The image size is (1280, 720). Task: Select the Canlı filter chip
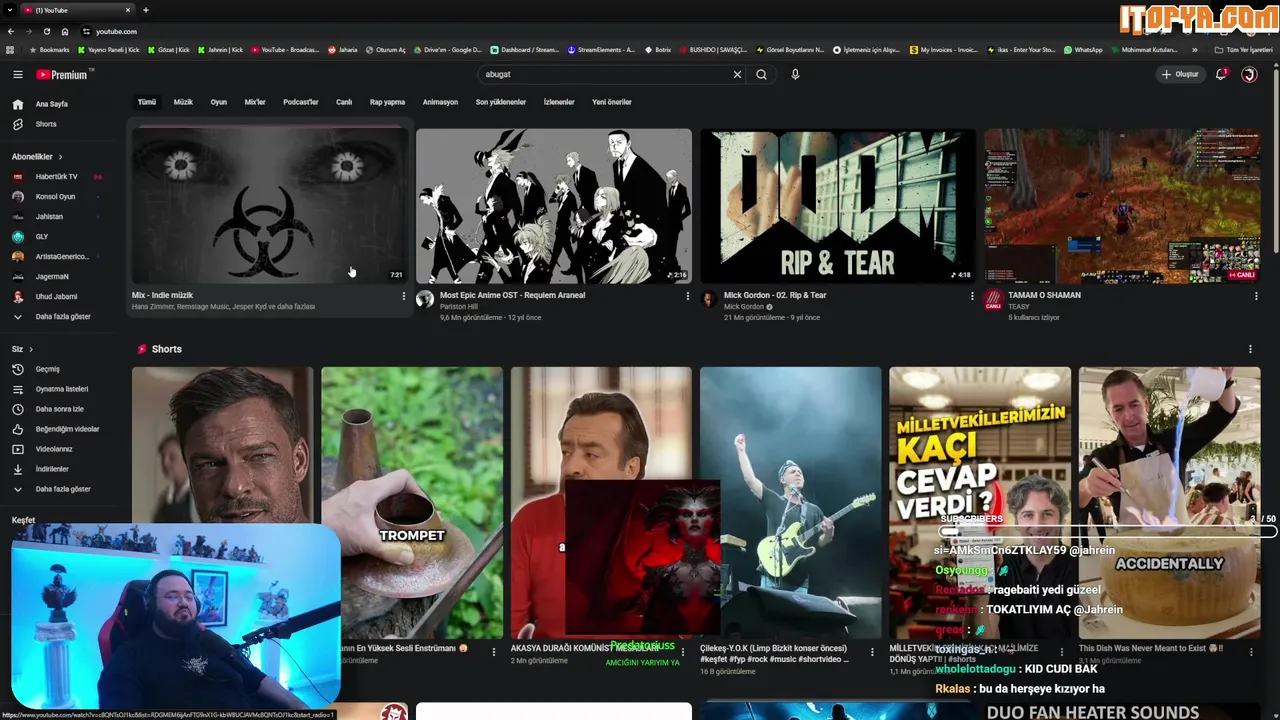click(x=344, y=102)
